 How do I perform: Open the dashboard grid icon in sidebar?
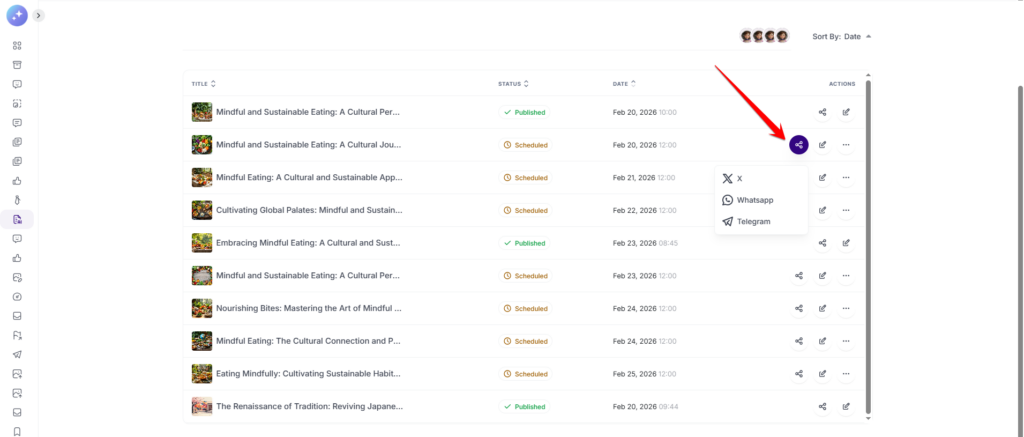(17, 46)
